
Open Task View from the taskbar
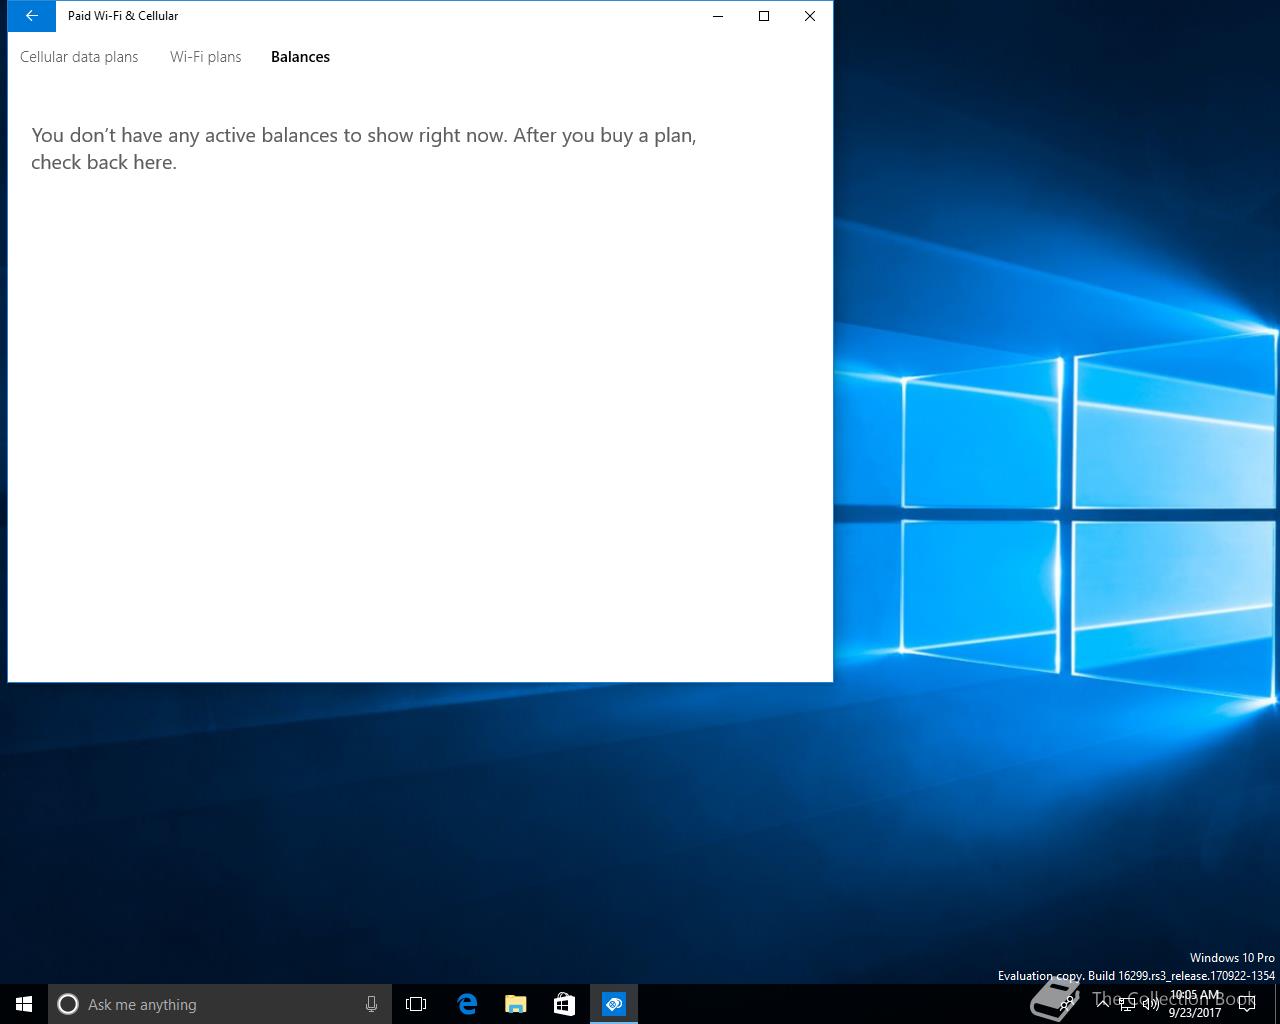click(x=416, y=1004)
